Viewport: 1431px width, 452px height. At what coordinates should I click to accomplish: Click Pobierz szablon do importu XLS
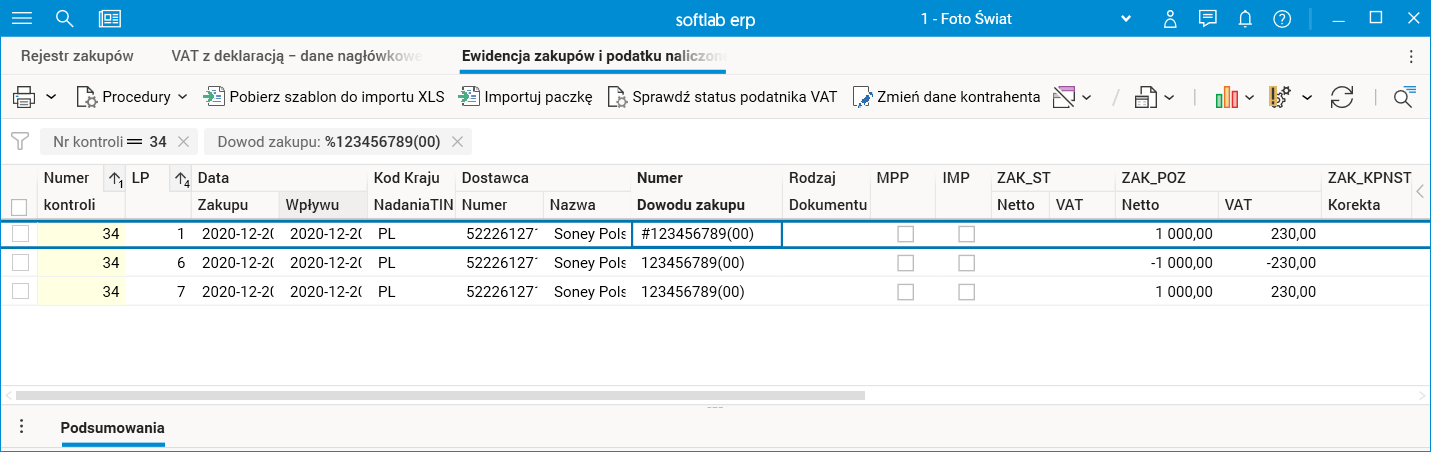325,97
